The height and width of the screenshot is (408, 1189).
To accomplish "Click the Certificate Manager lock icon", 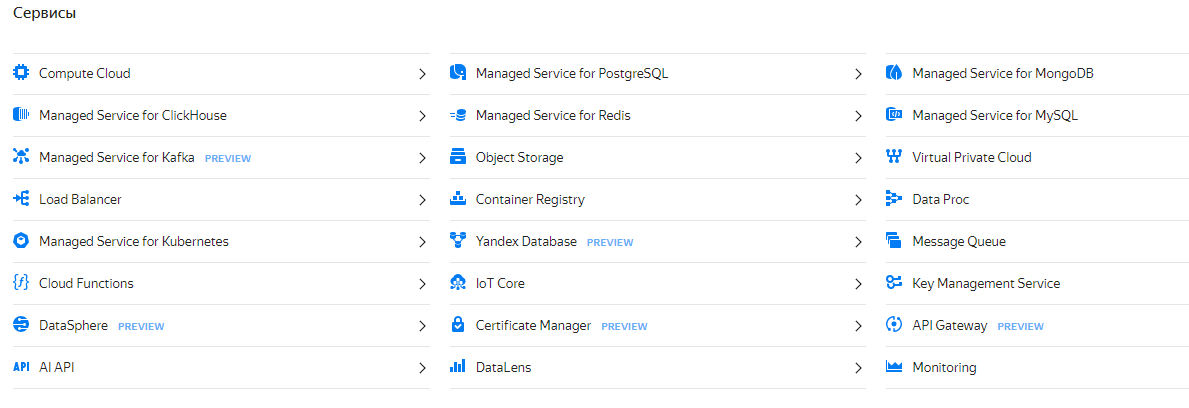I will [457, 325].
